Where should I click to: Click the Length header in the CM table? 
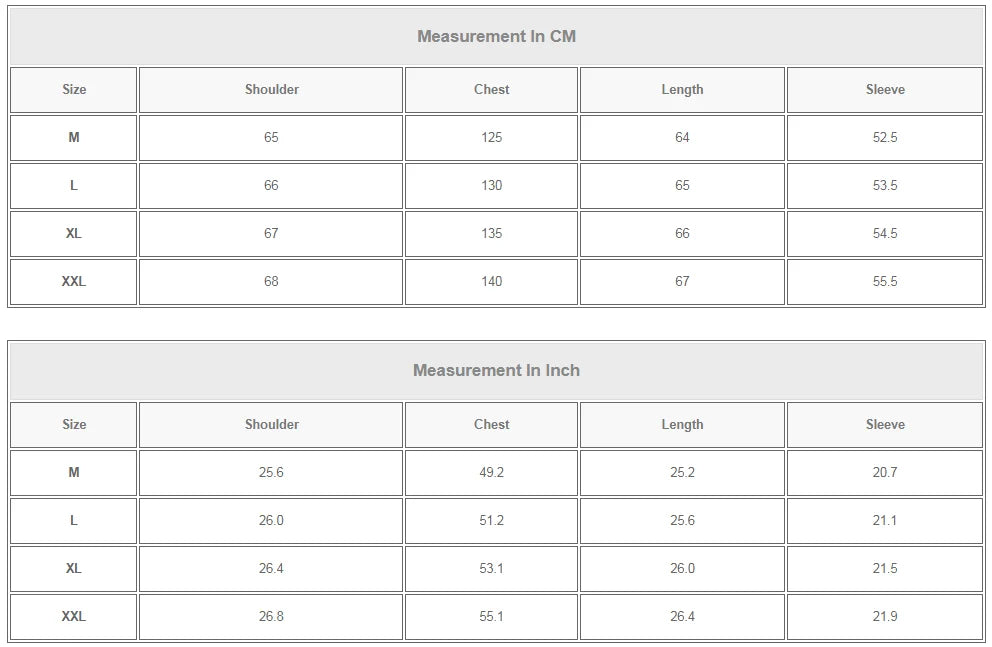click(x=682, y=89)
